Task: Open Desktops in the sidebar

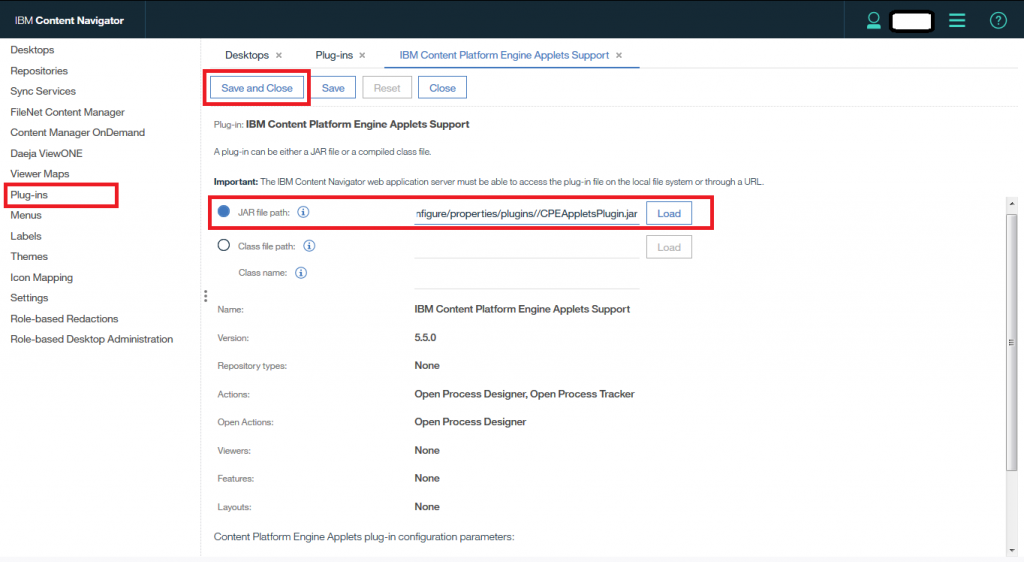Action: pyautogui.click(x=32, y=50)
